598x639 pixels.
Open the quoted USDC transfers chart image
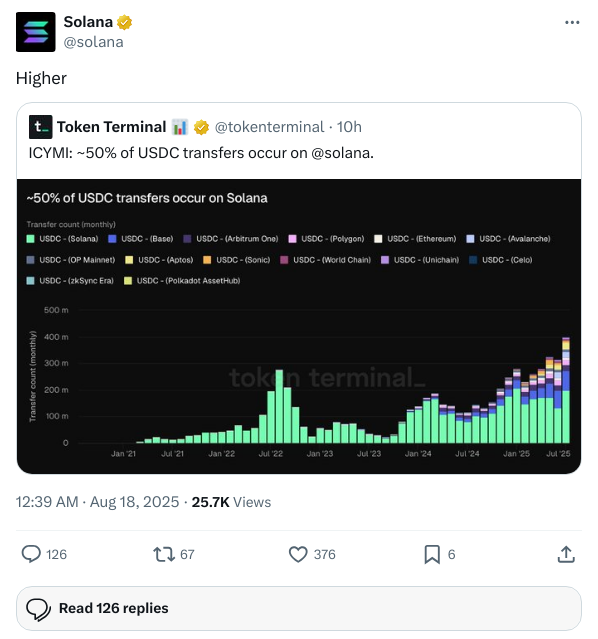(x=299, y=326)
